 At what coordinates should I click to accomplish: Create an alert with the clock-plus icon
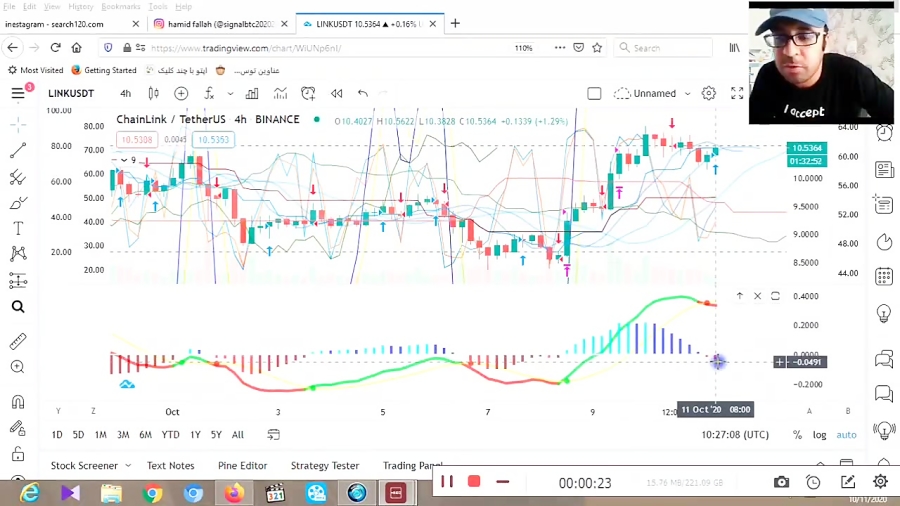pos(308,93)
